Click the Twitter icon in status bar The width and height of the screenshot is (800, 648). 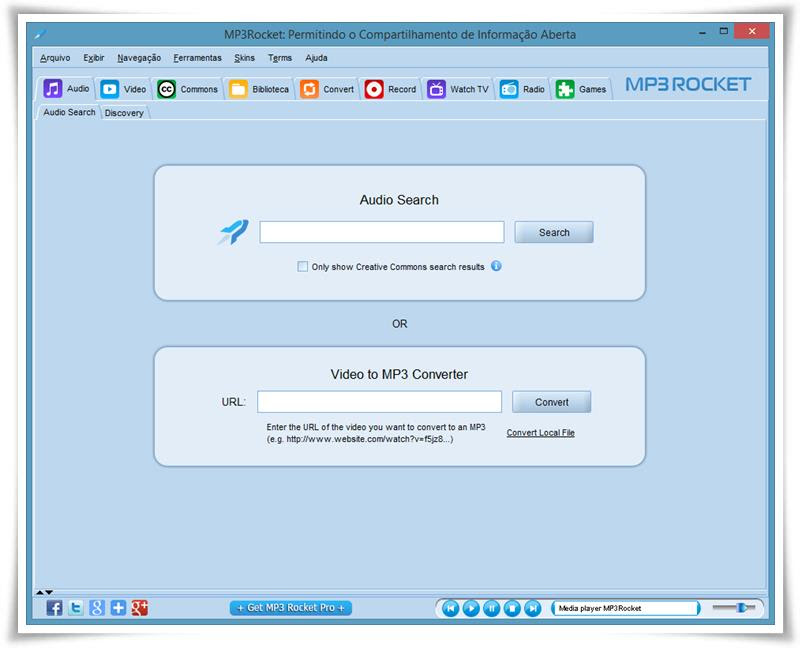(76, 608)
